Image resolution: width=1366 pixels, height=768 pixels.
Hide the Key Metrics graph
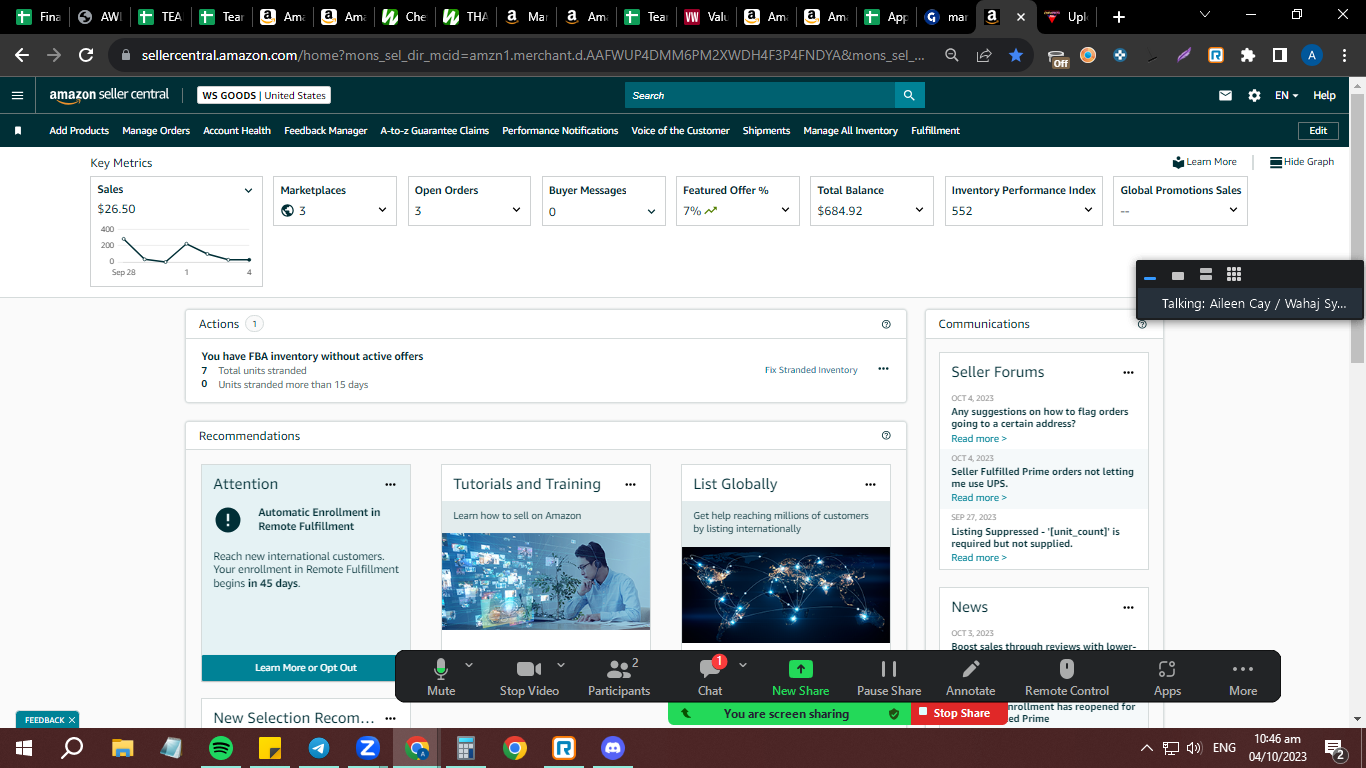pyautogui.click(x=1302, y=162)
